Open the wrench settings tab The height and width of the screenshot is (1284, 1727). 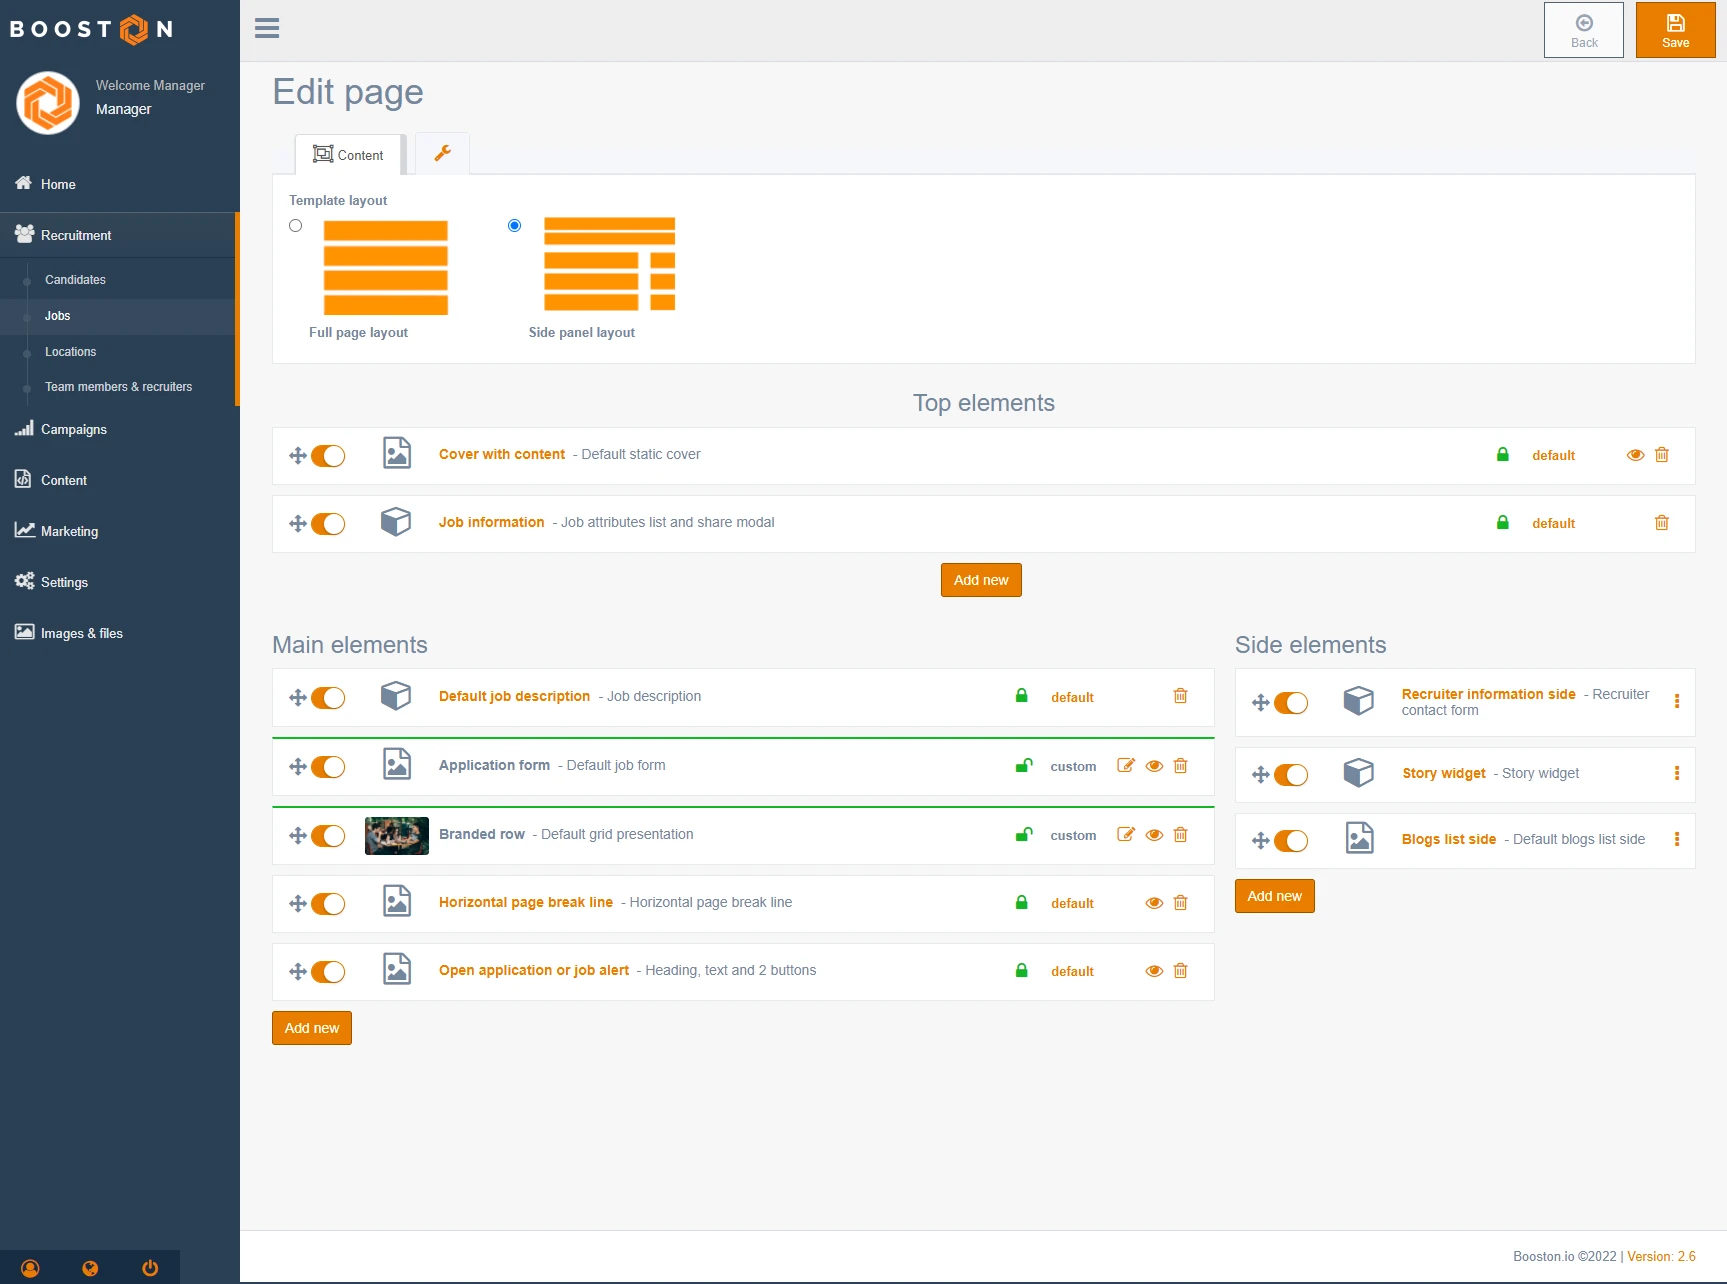pos(442,154)
